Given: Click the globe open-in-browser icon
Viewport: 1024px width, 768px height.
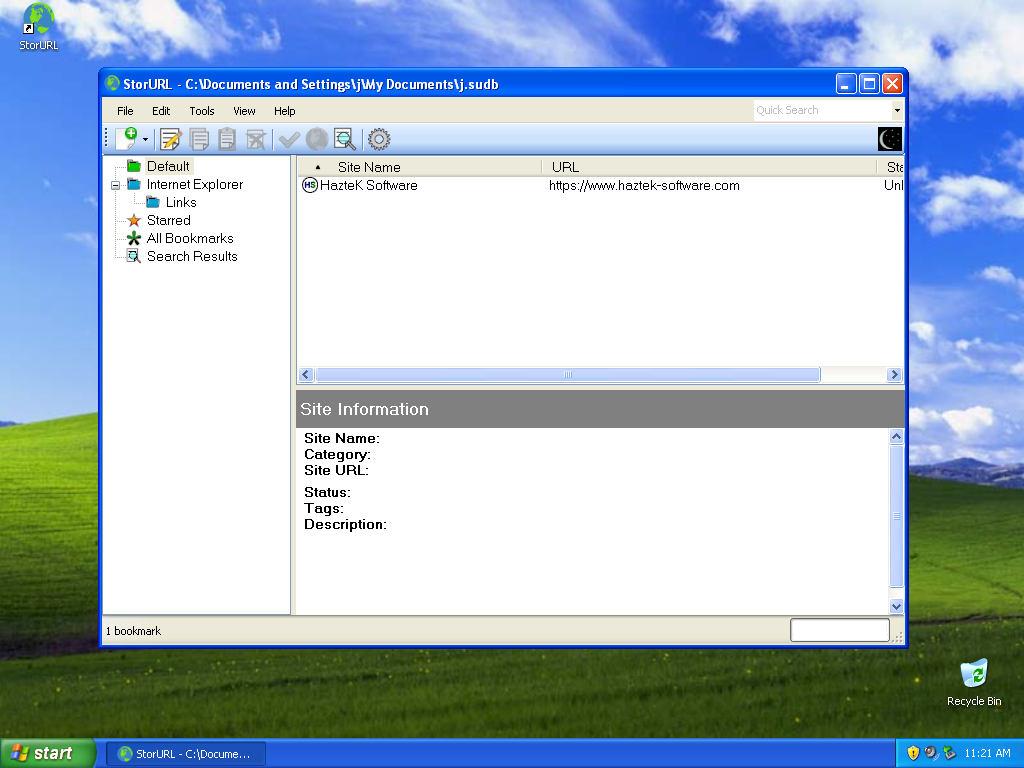Looking at the screenshot, I should pos(316,139).
